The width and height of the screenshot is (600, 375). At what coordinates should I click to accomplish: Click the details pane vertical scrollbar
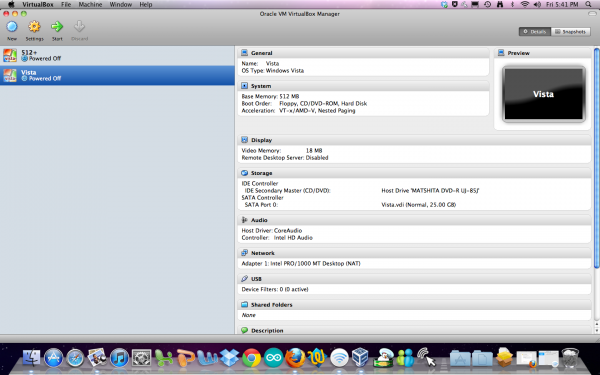tap(597, 158)
